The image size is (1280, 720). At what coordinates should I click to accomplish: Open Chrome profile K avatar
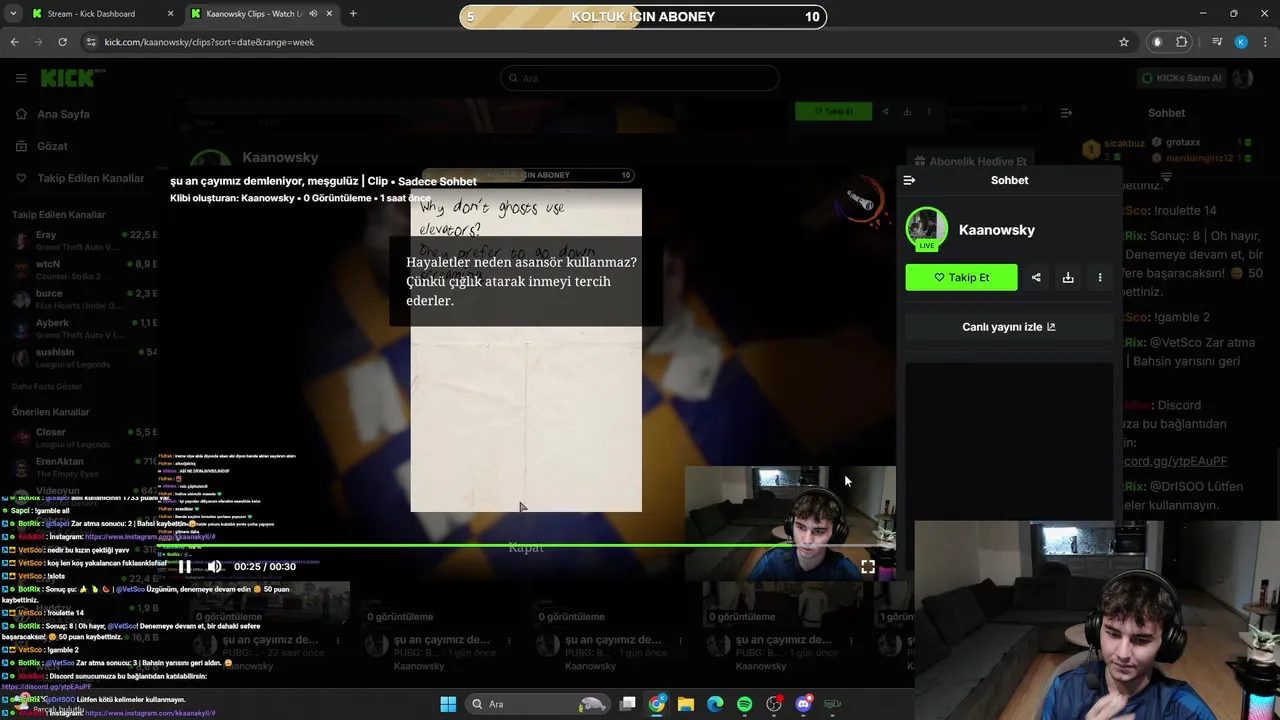(x=1241, y=42)
